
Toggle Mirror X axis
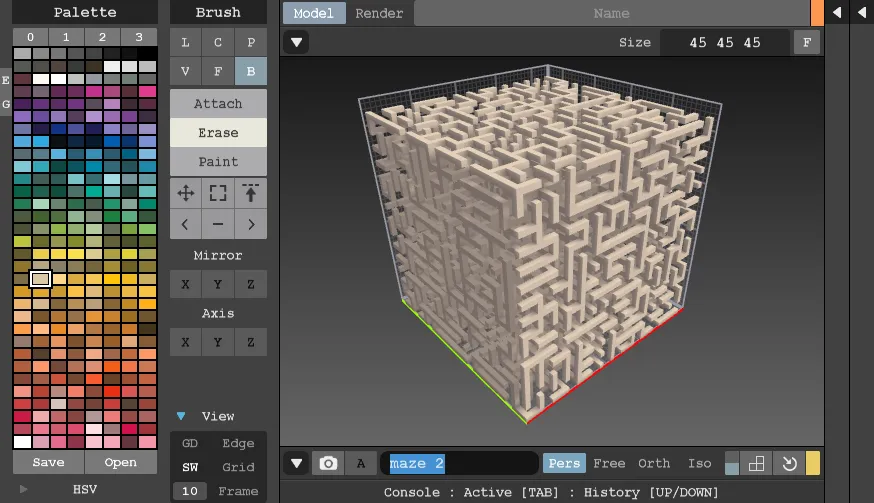(x=185, y=284)
